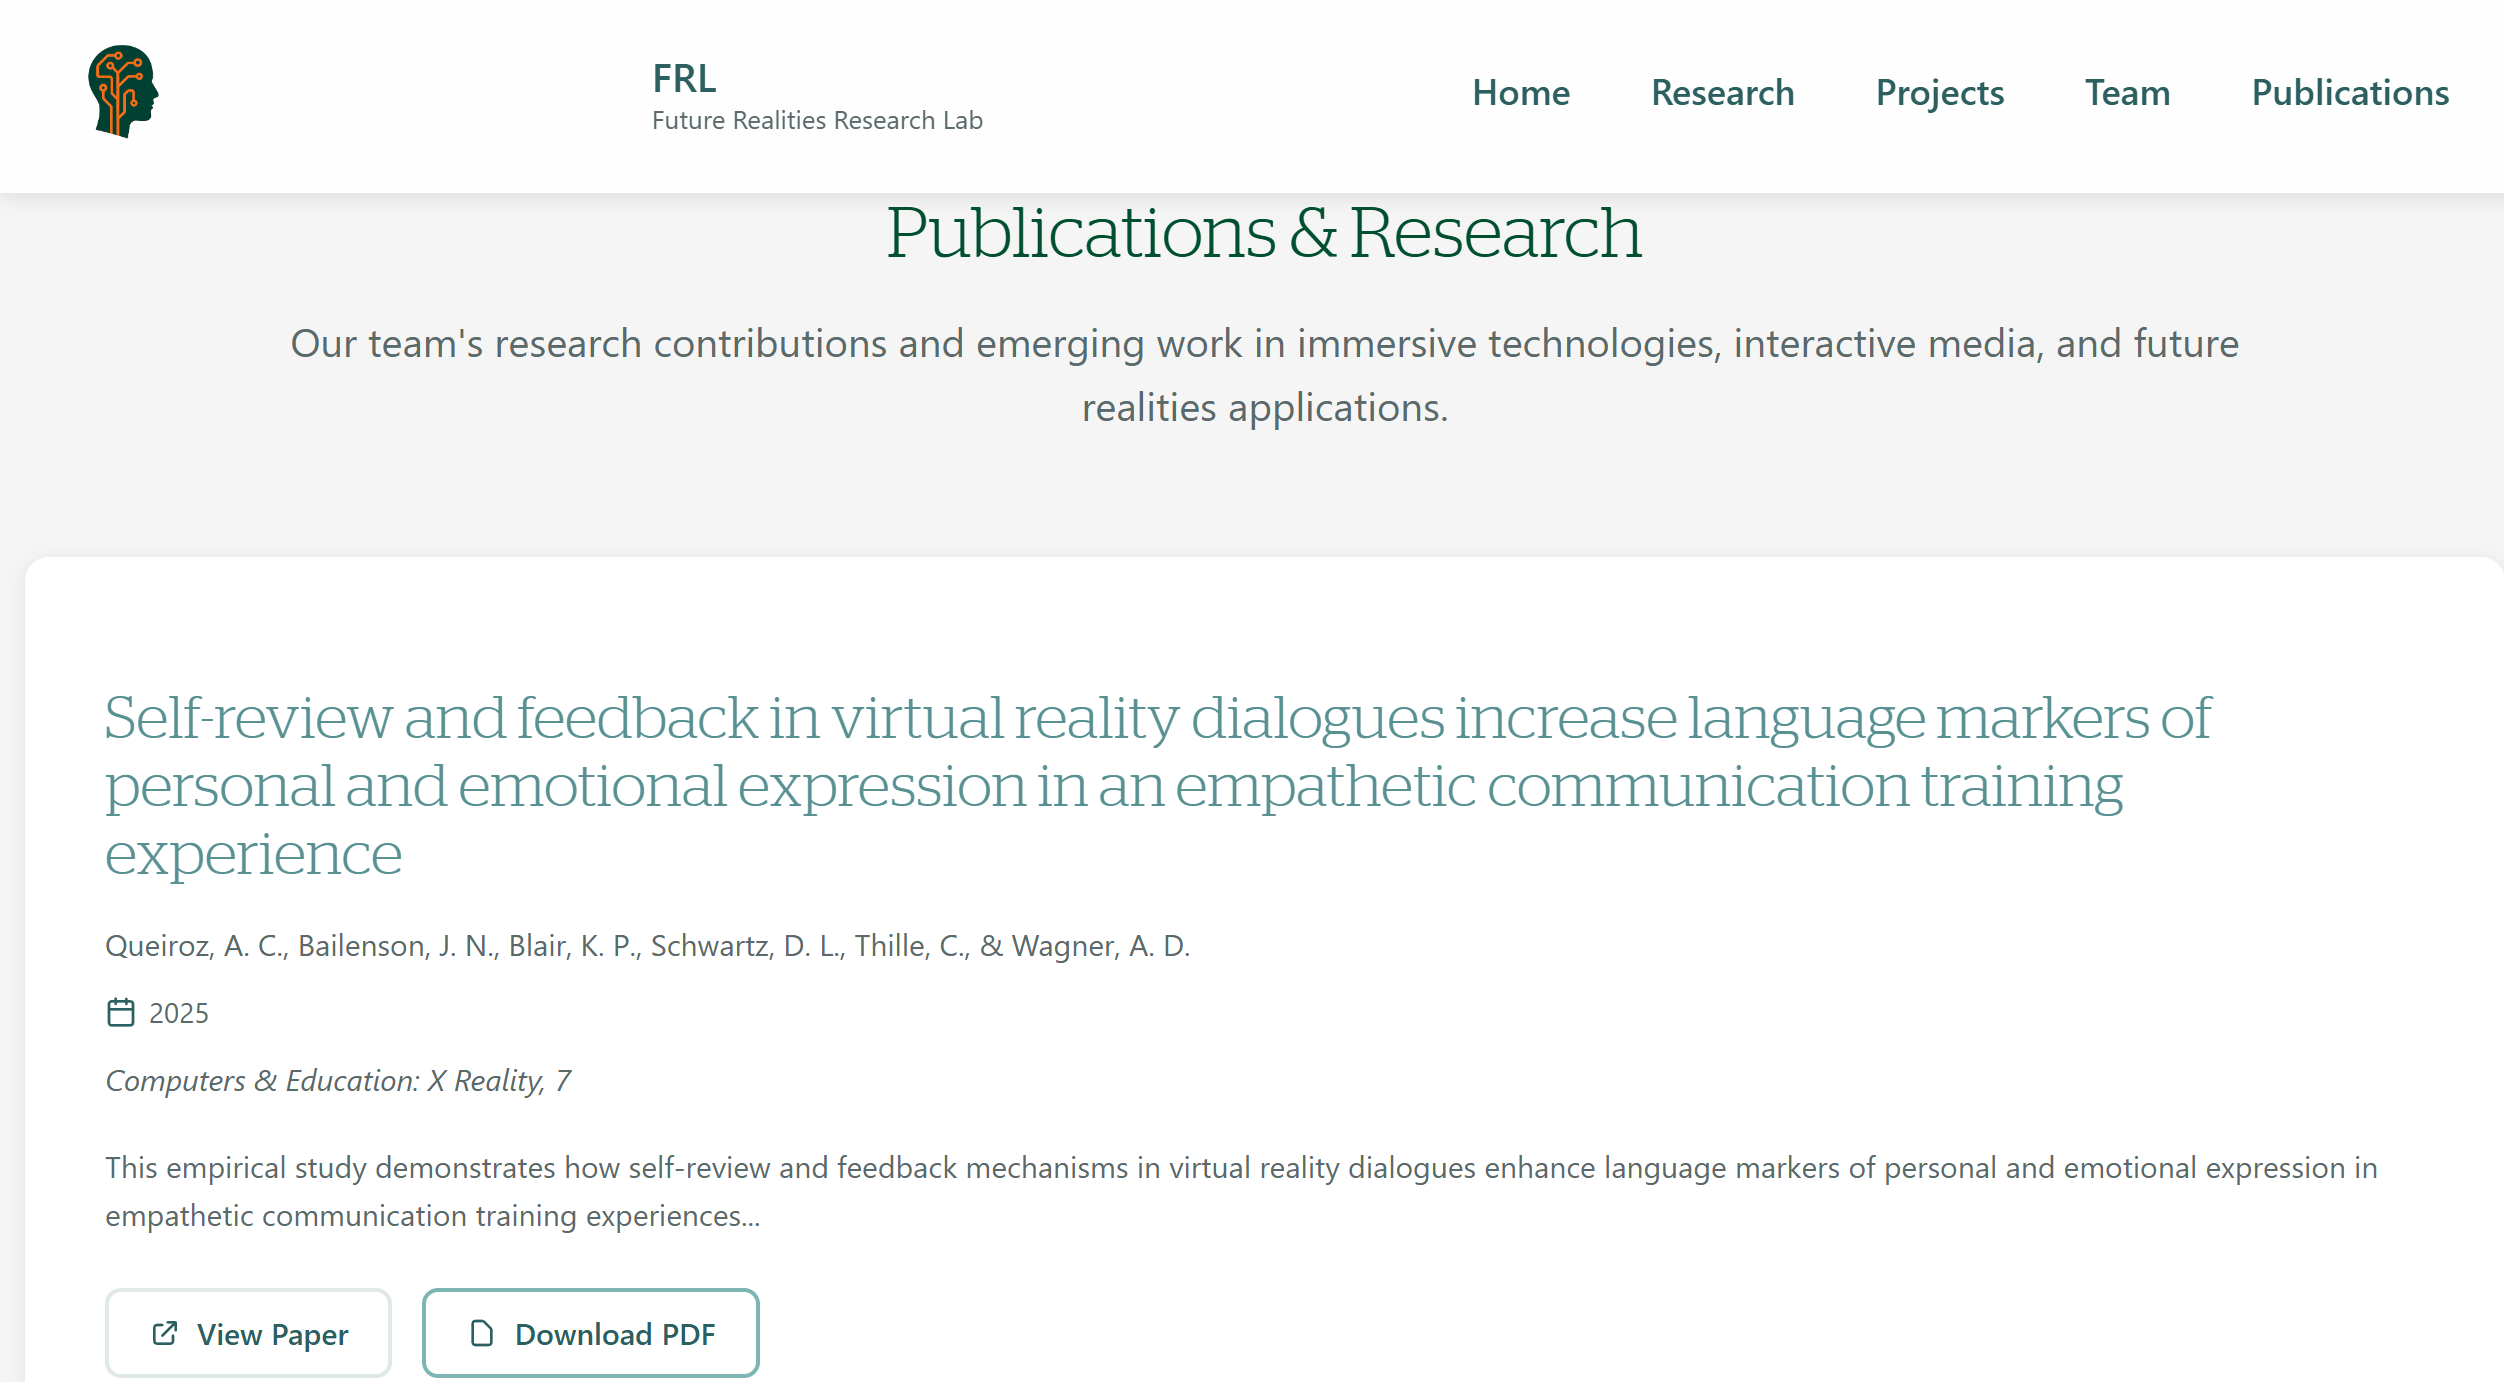The width and height of the screenshot is (2504, 1382).
Task: Click the empirical study abstract text
Action: tap(1240, 1191)
